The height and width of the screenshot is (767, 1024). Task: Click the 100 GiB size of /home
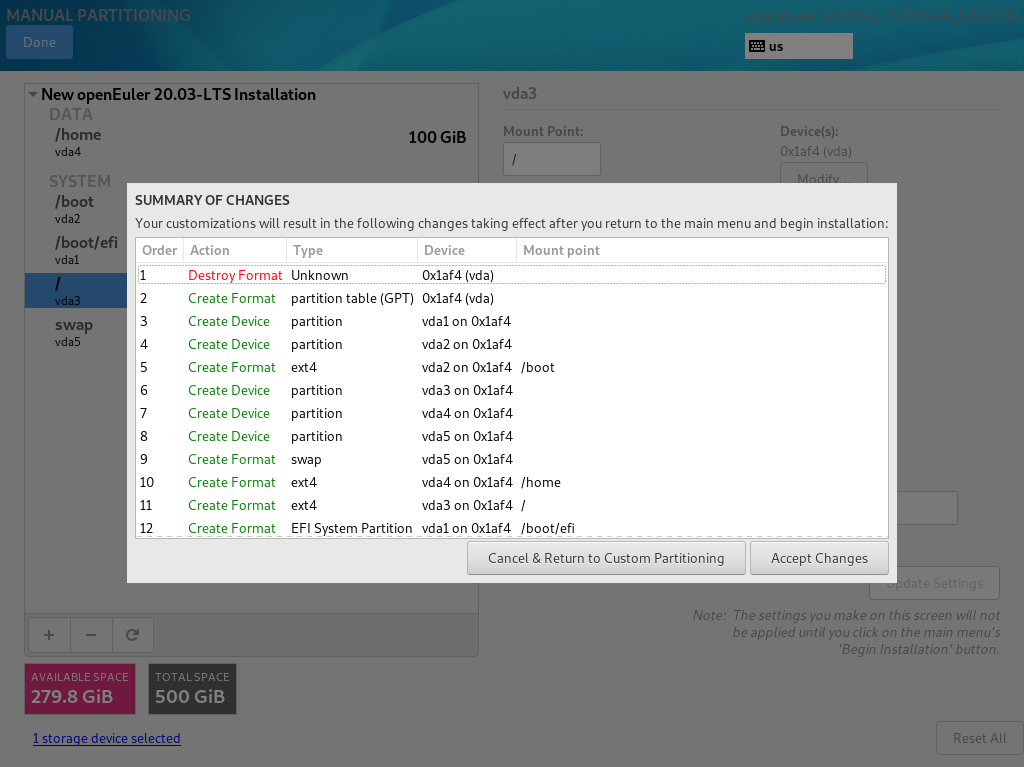pyautogui.click(x=437, y=137)
